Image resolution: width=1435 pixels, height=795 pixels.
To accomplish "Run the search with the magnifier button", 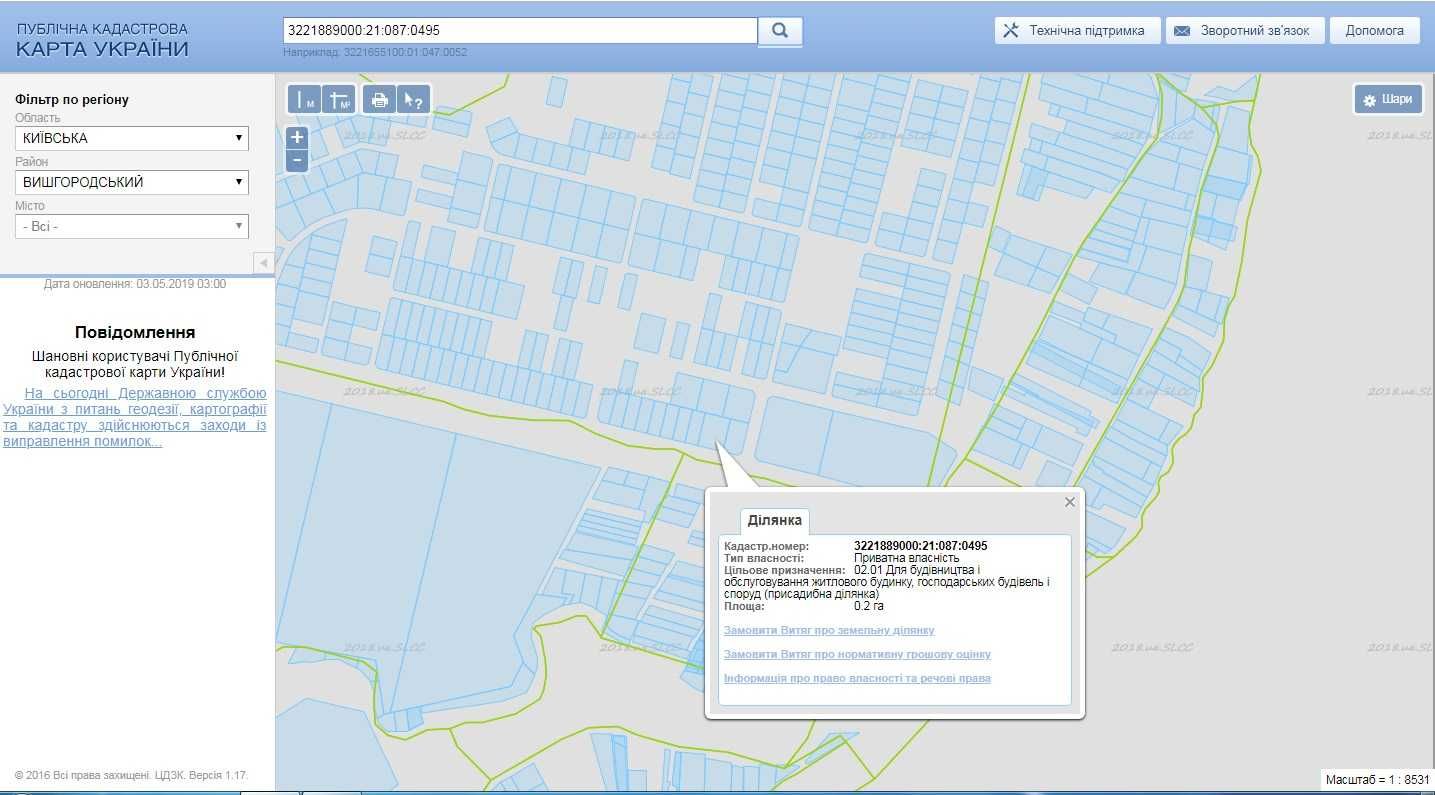I will point(780,31).
